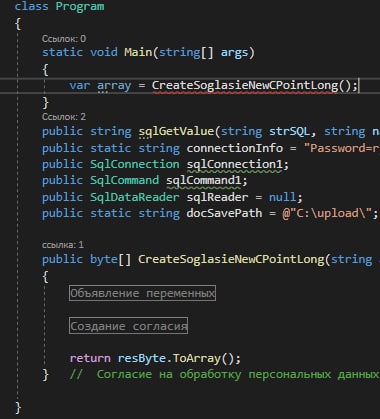Click the 'docSavePath' field name

click(224, 213)
